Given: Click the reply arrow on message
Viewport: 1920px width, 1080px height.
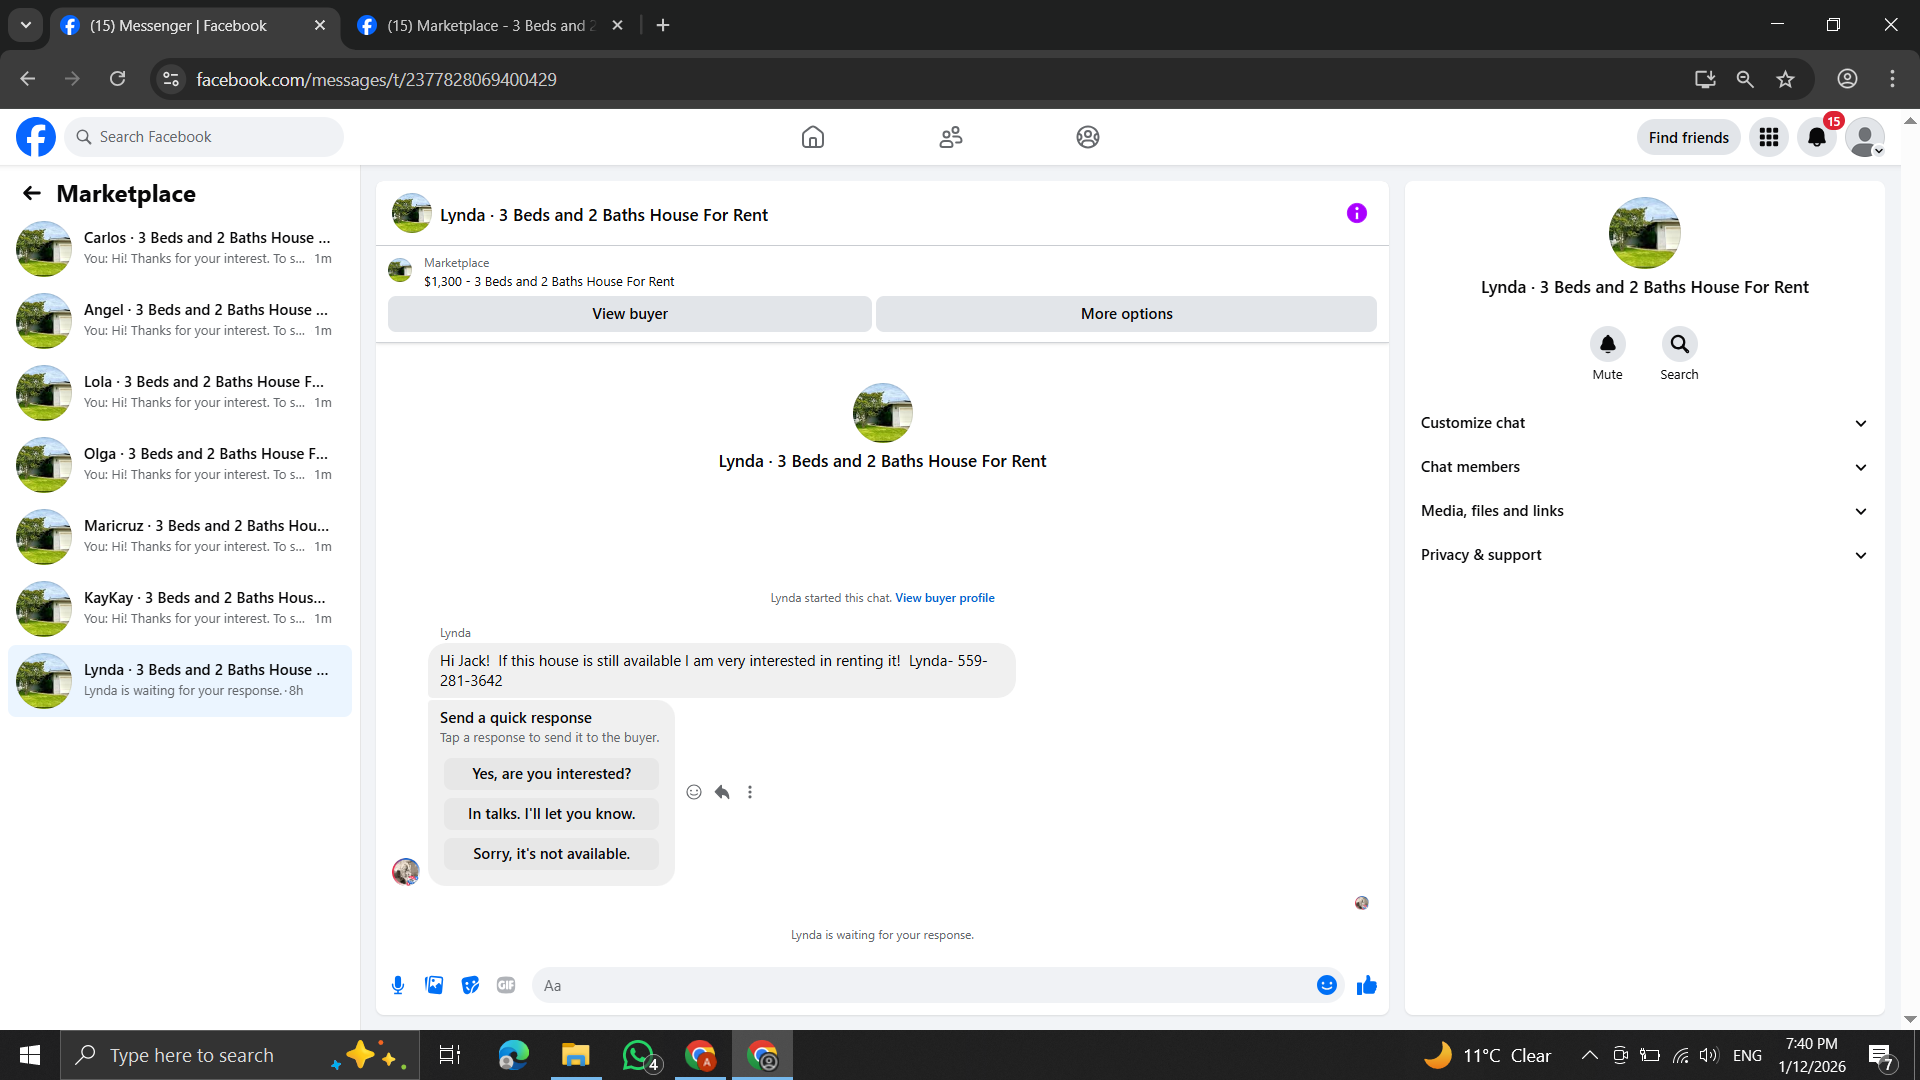Looking at the screenshot, I should [x=722, y=792].
